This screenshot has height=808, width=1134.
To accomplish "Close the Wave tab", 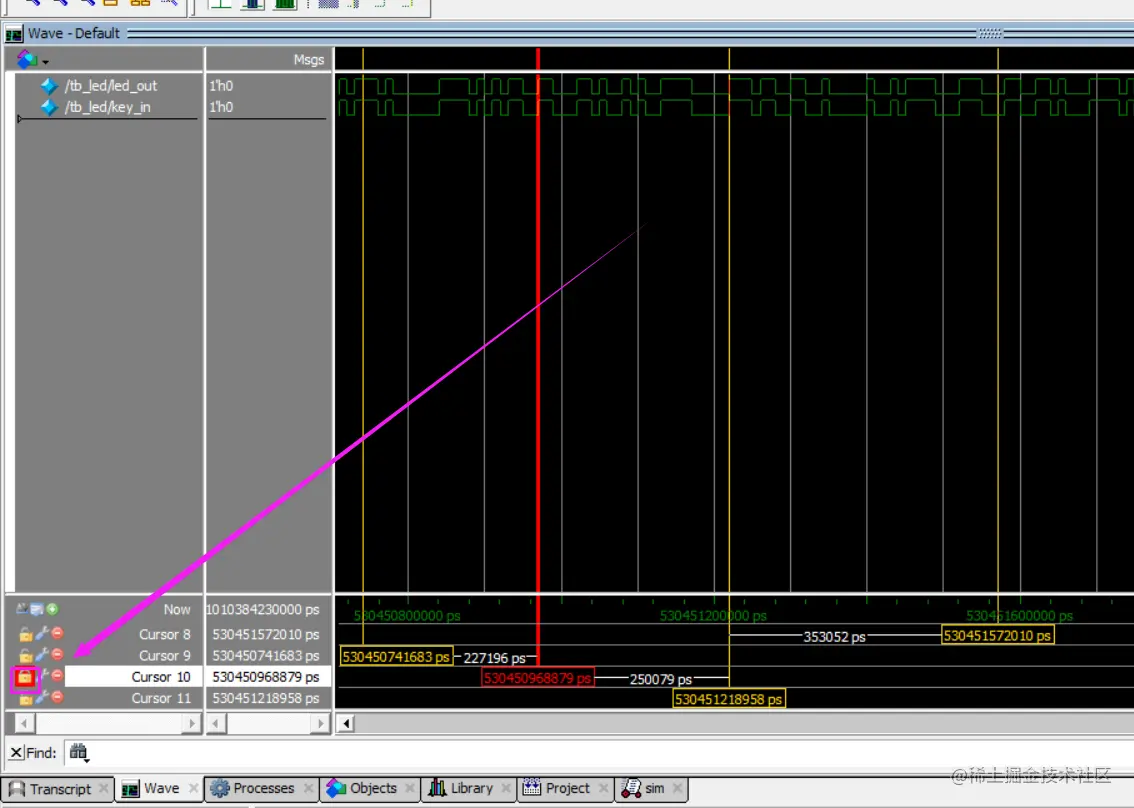I will click(x=194, y=788).
